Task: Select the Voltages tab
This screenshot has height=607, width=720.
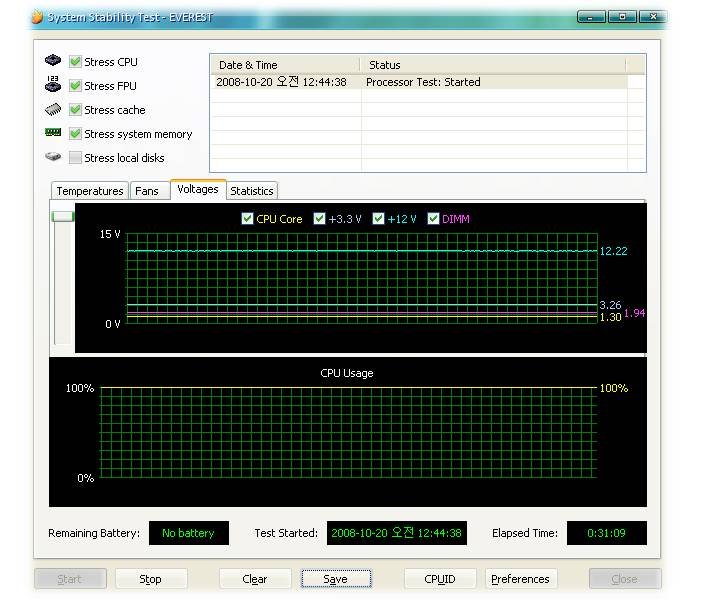Action: (198, 189)
